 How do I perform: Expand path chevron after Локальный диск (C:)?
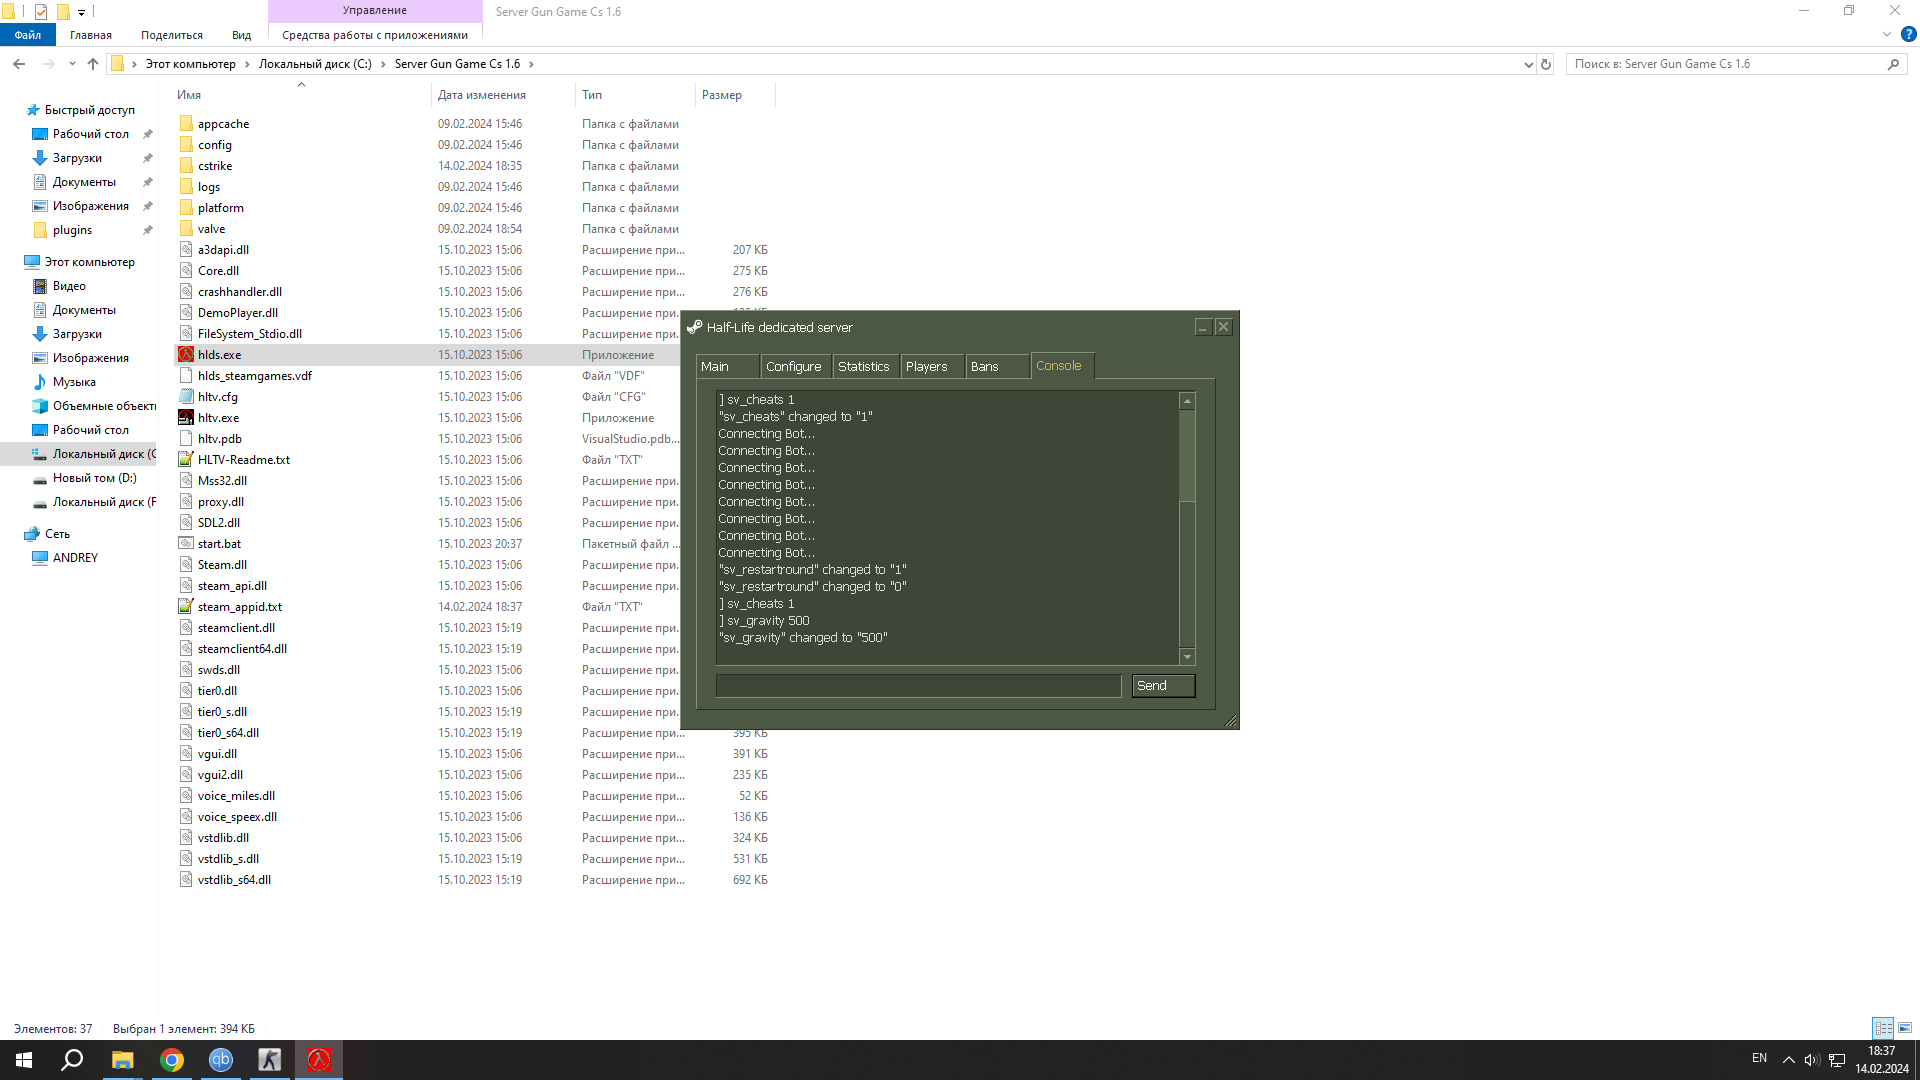(x=383, y=64)
